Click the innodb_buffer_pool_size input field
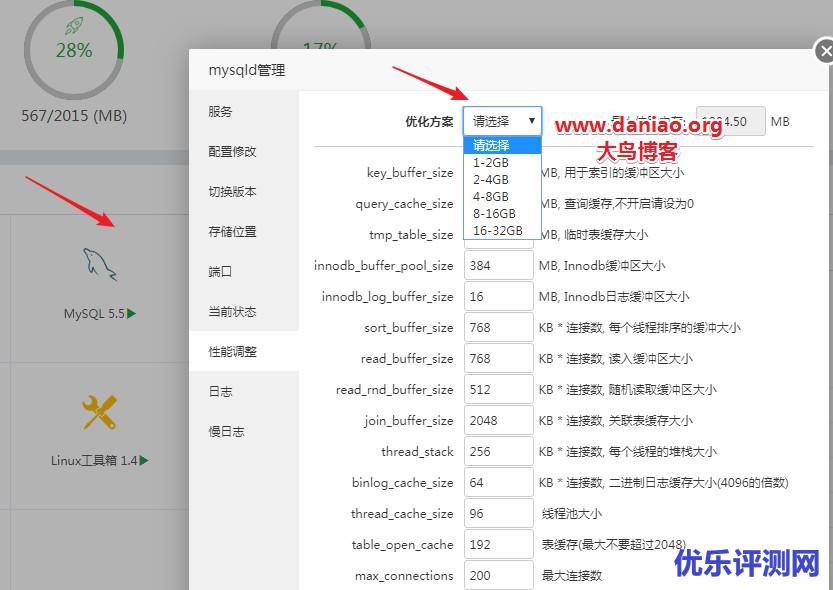 coord(498,266)
